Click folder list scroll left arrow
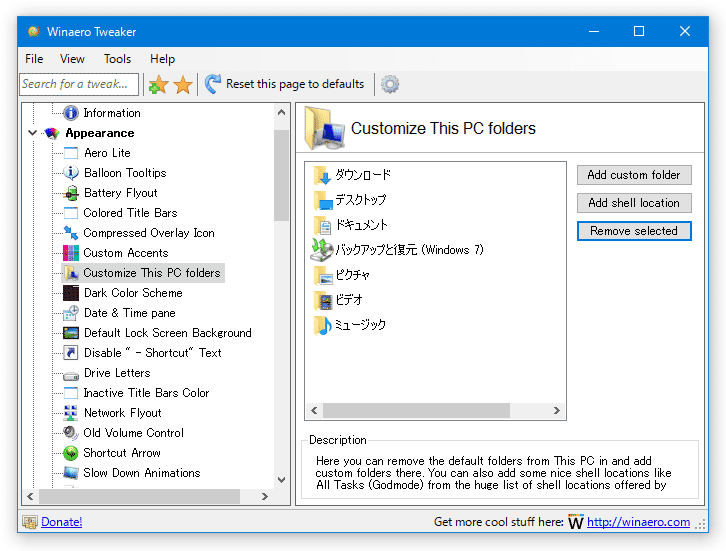Viewport: 726px width, 551px height. [314, 410]
